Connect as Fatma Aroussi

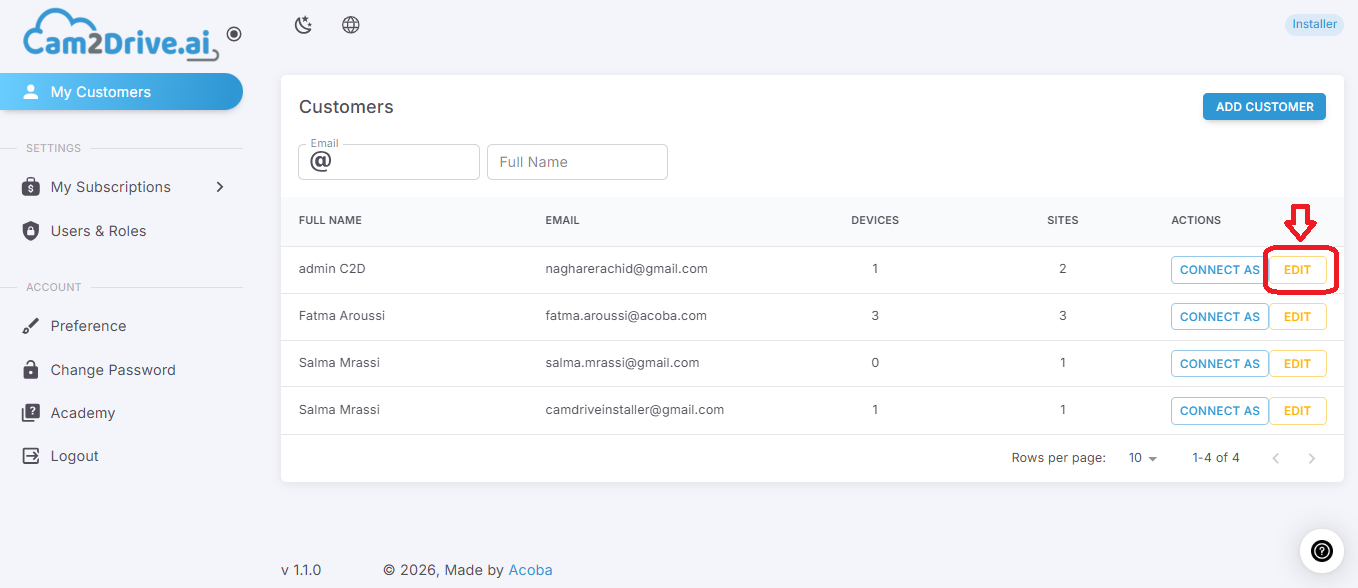pyautogui.click(x=1220, y=317)
